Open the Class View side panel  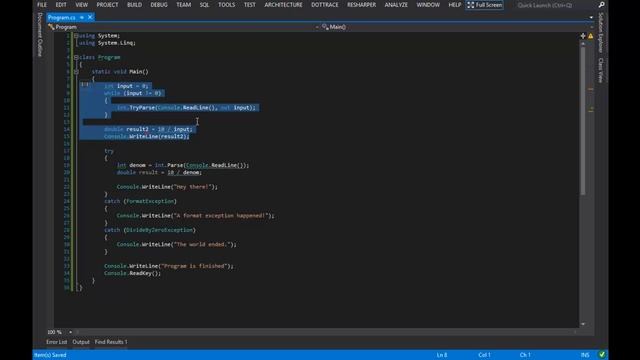click(601, 70)
